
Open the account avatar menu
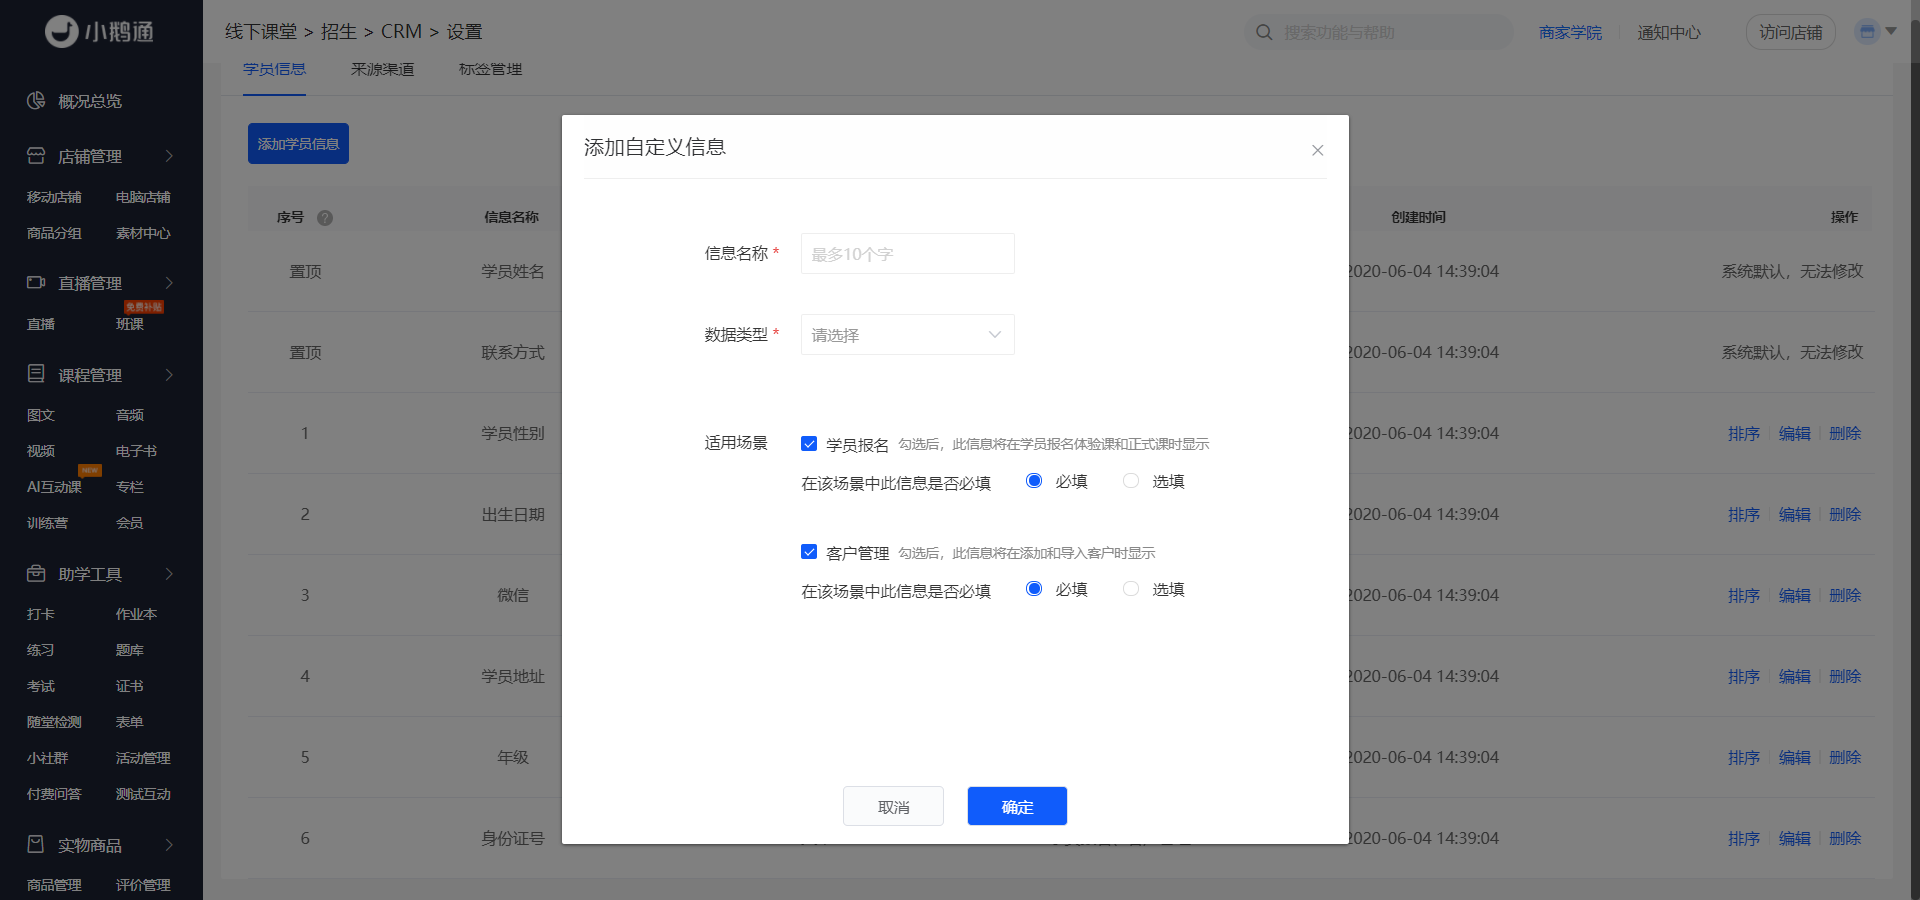(1866, 32)
